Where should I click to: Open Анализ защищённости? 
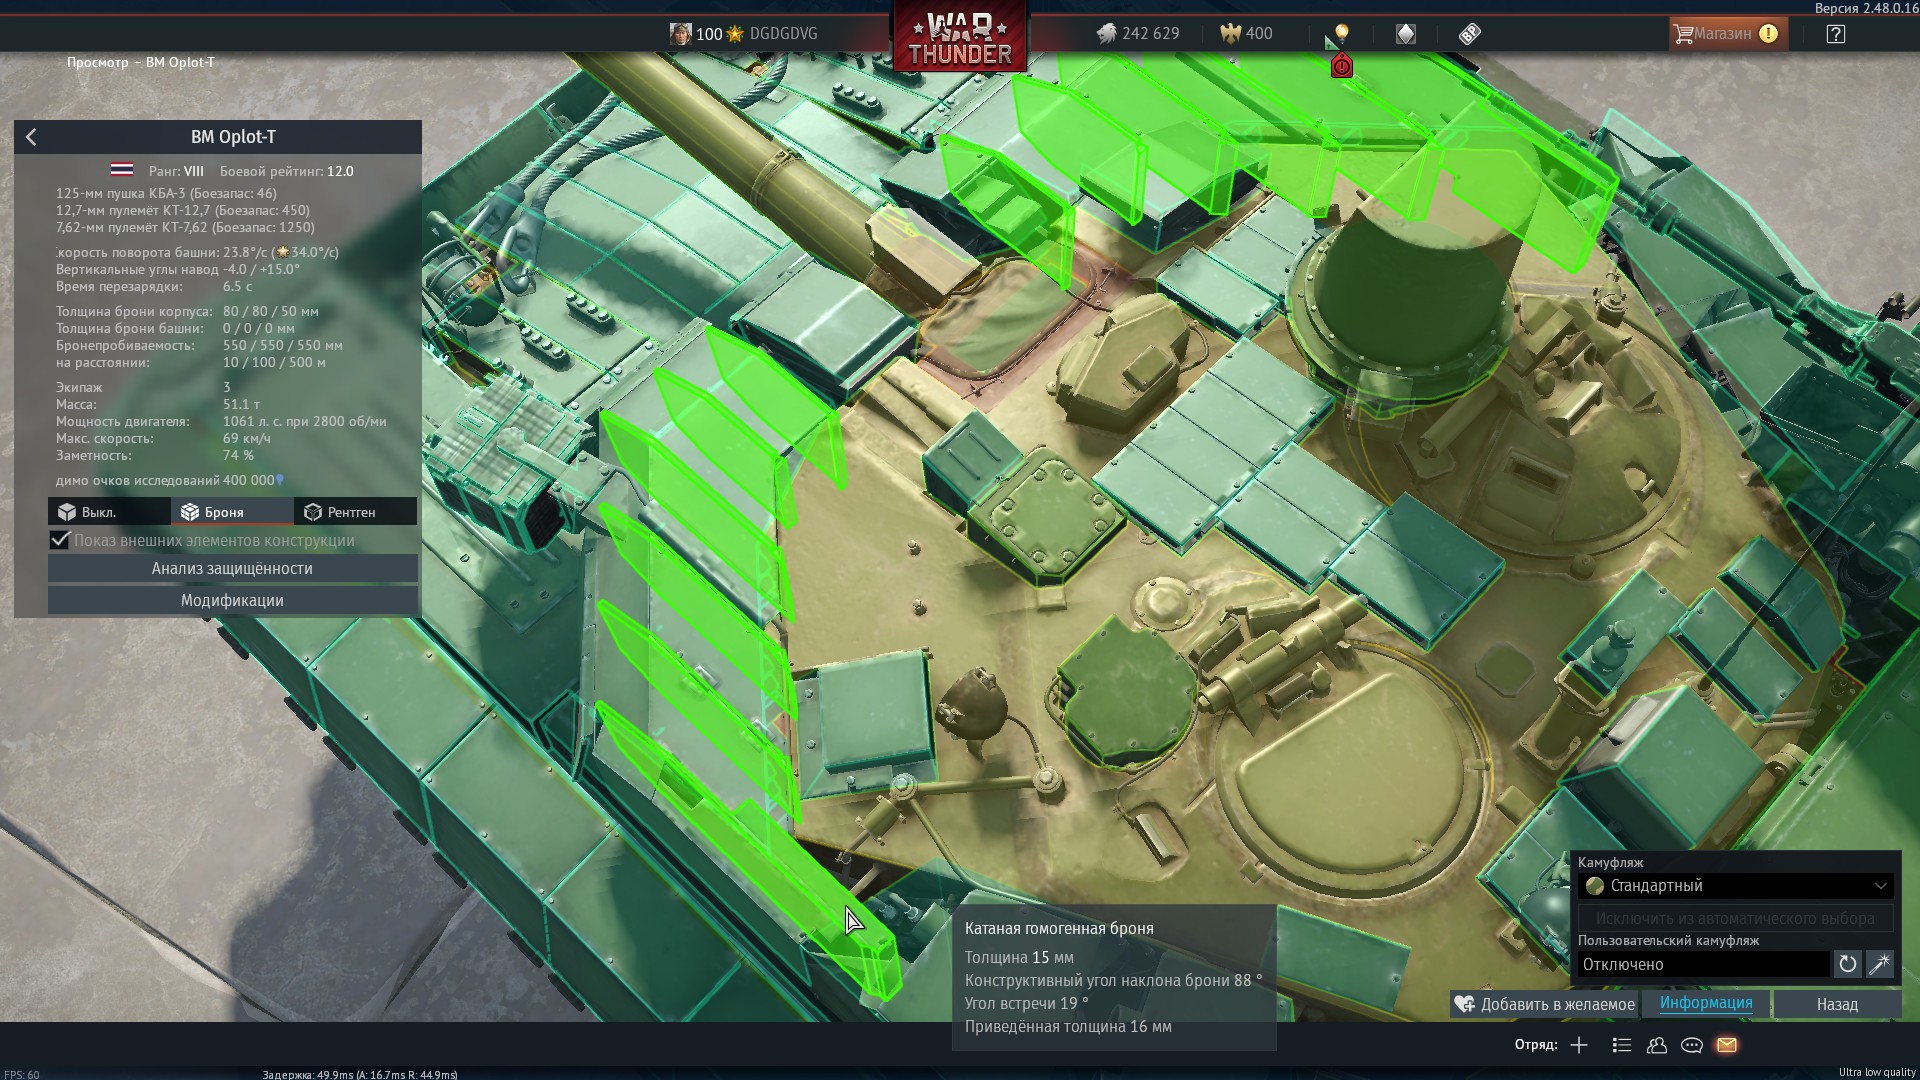[232, 568]
